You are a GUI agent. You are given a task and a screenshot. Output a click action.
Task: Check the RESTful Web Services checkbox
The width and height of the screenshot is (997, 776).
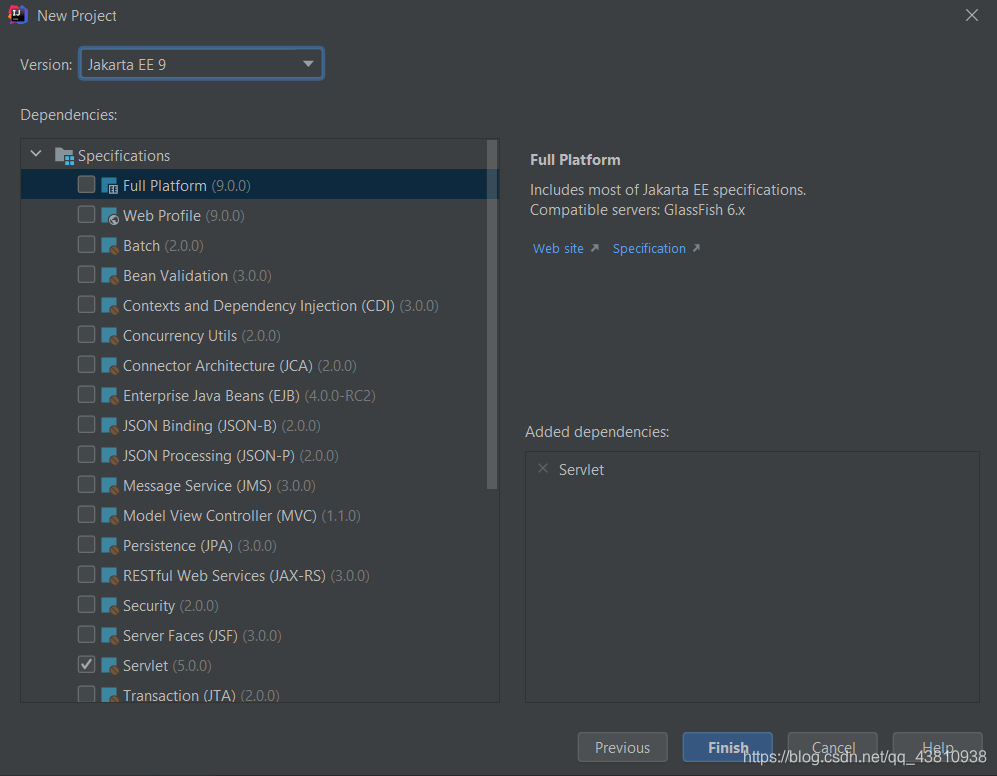[x=86, y=574]
